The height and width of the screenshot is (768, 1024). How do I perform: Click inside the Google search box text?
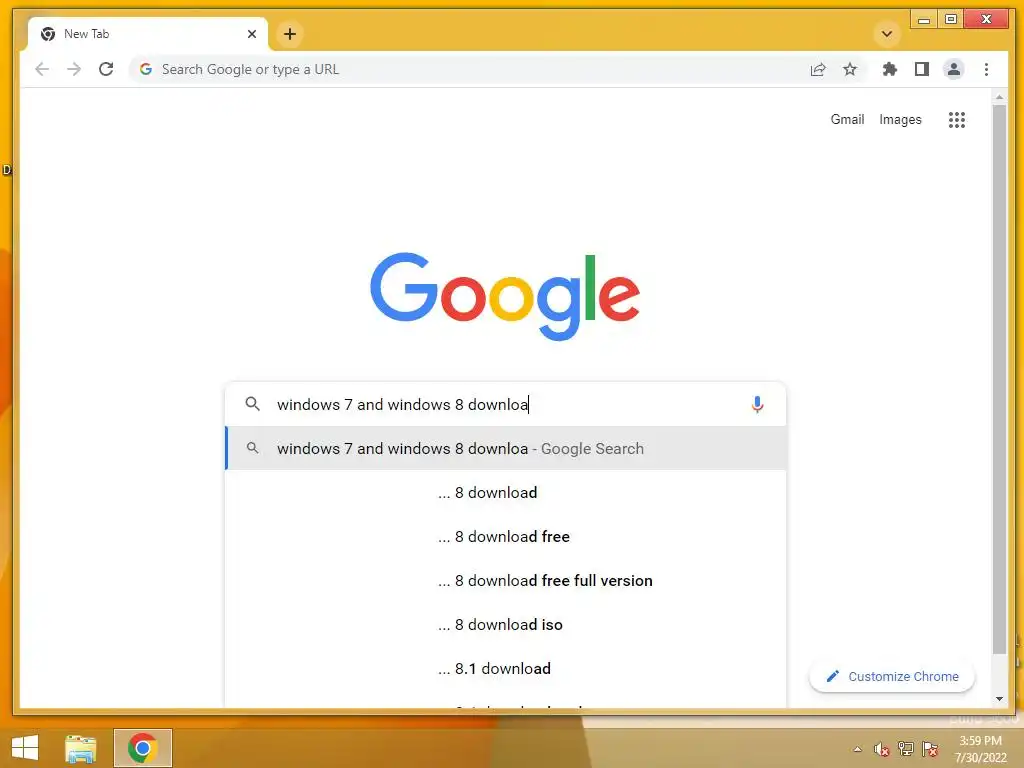[x=402, y=405]
